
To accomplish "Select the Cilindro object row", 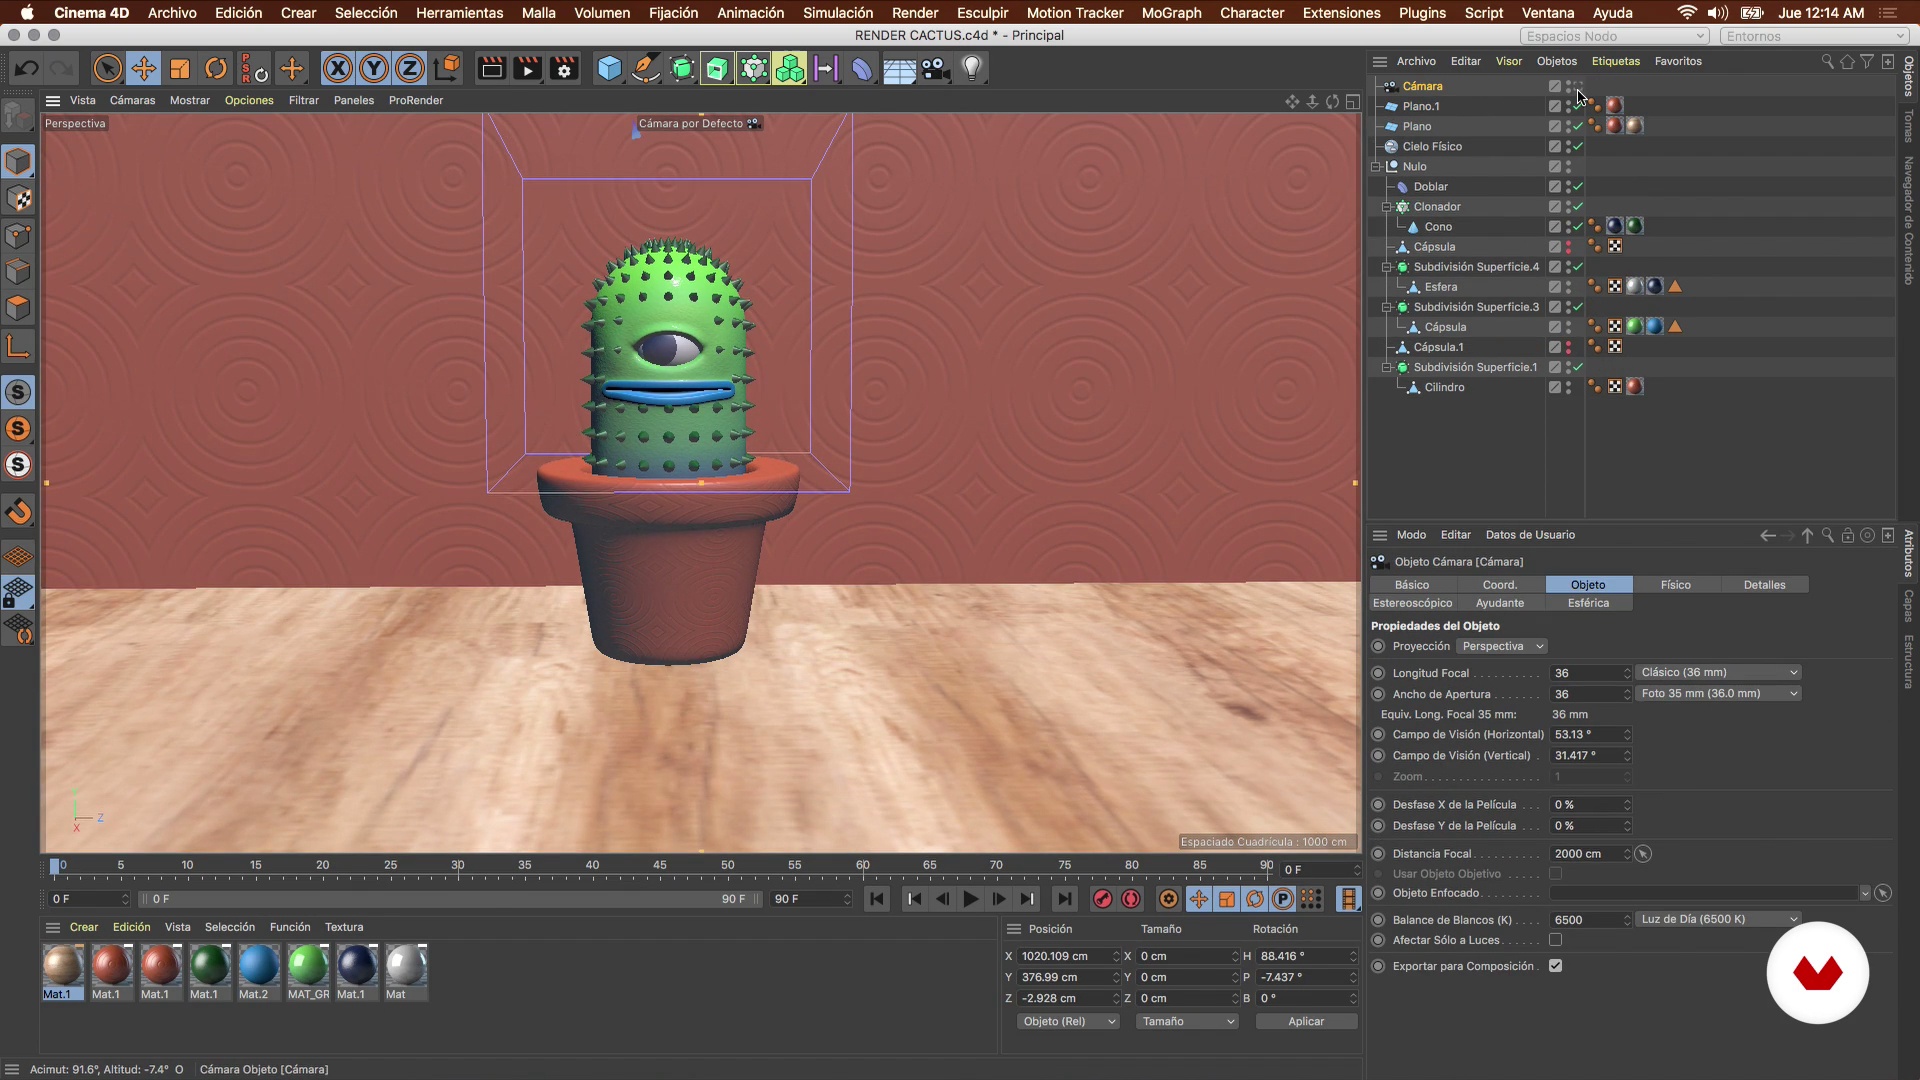I will click(x=1444, y=388).
